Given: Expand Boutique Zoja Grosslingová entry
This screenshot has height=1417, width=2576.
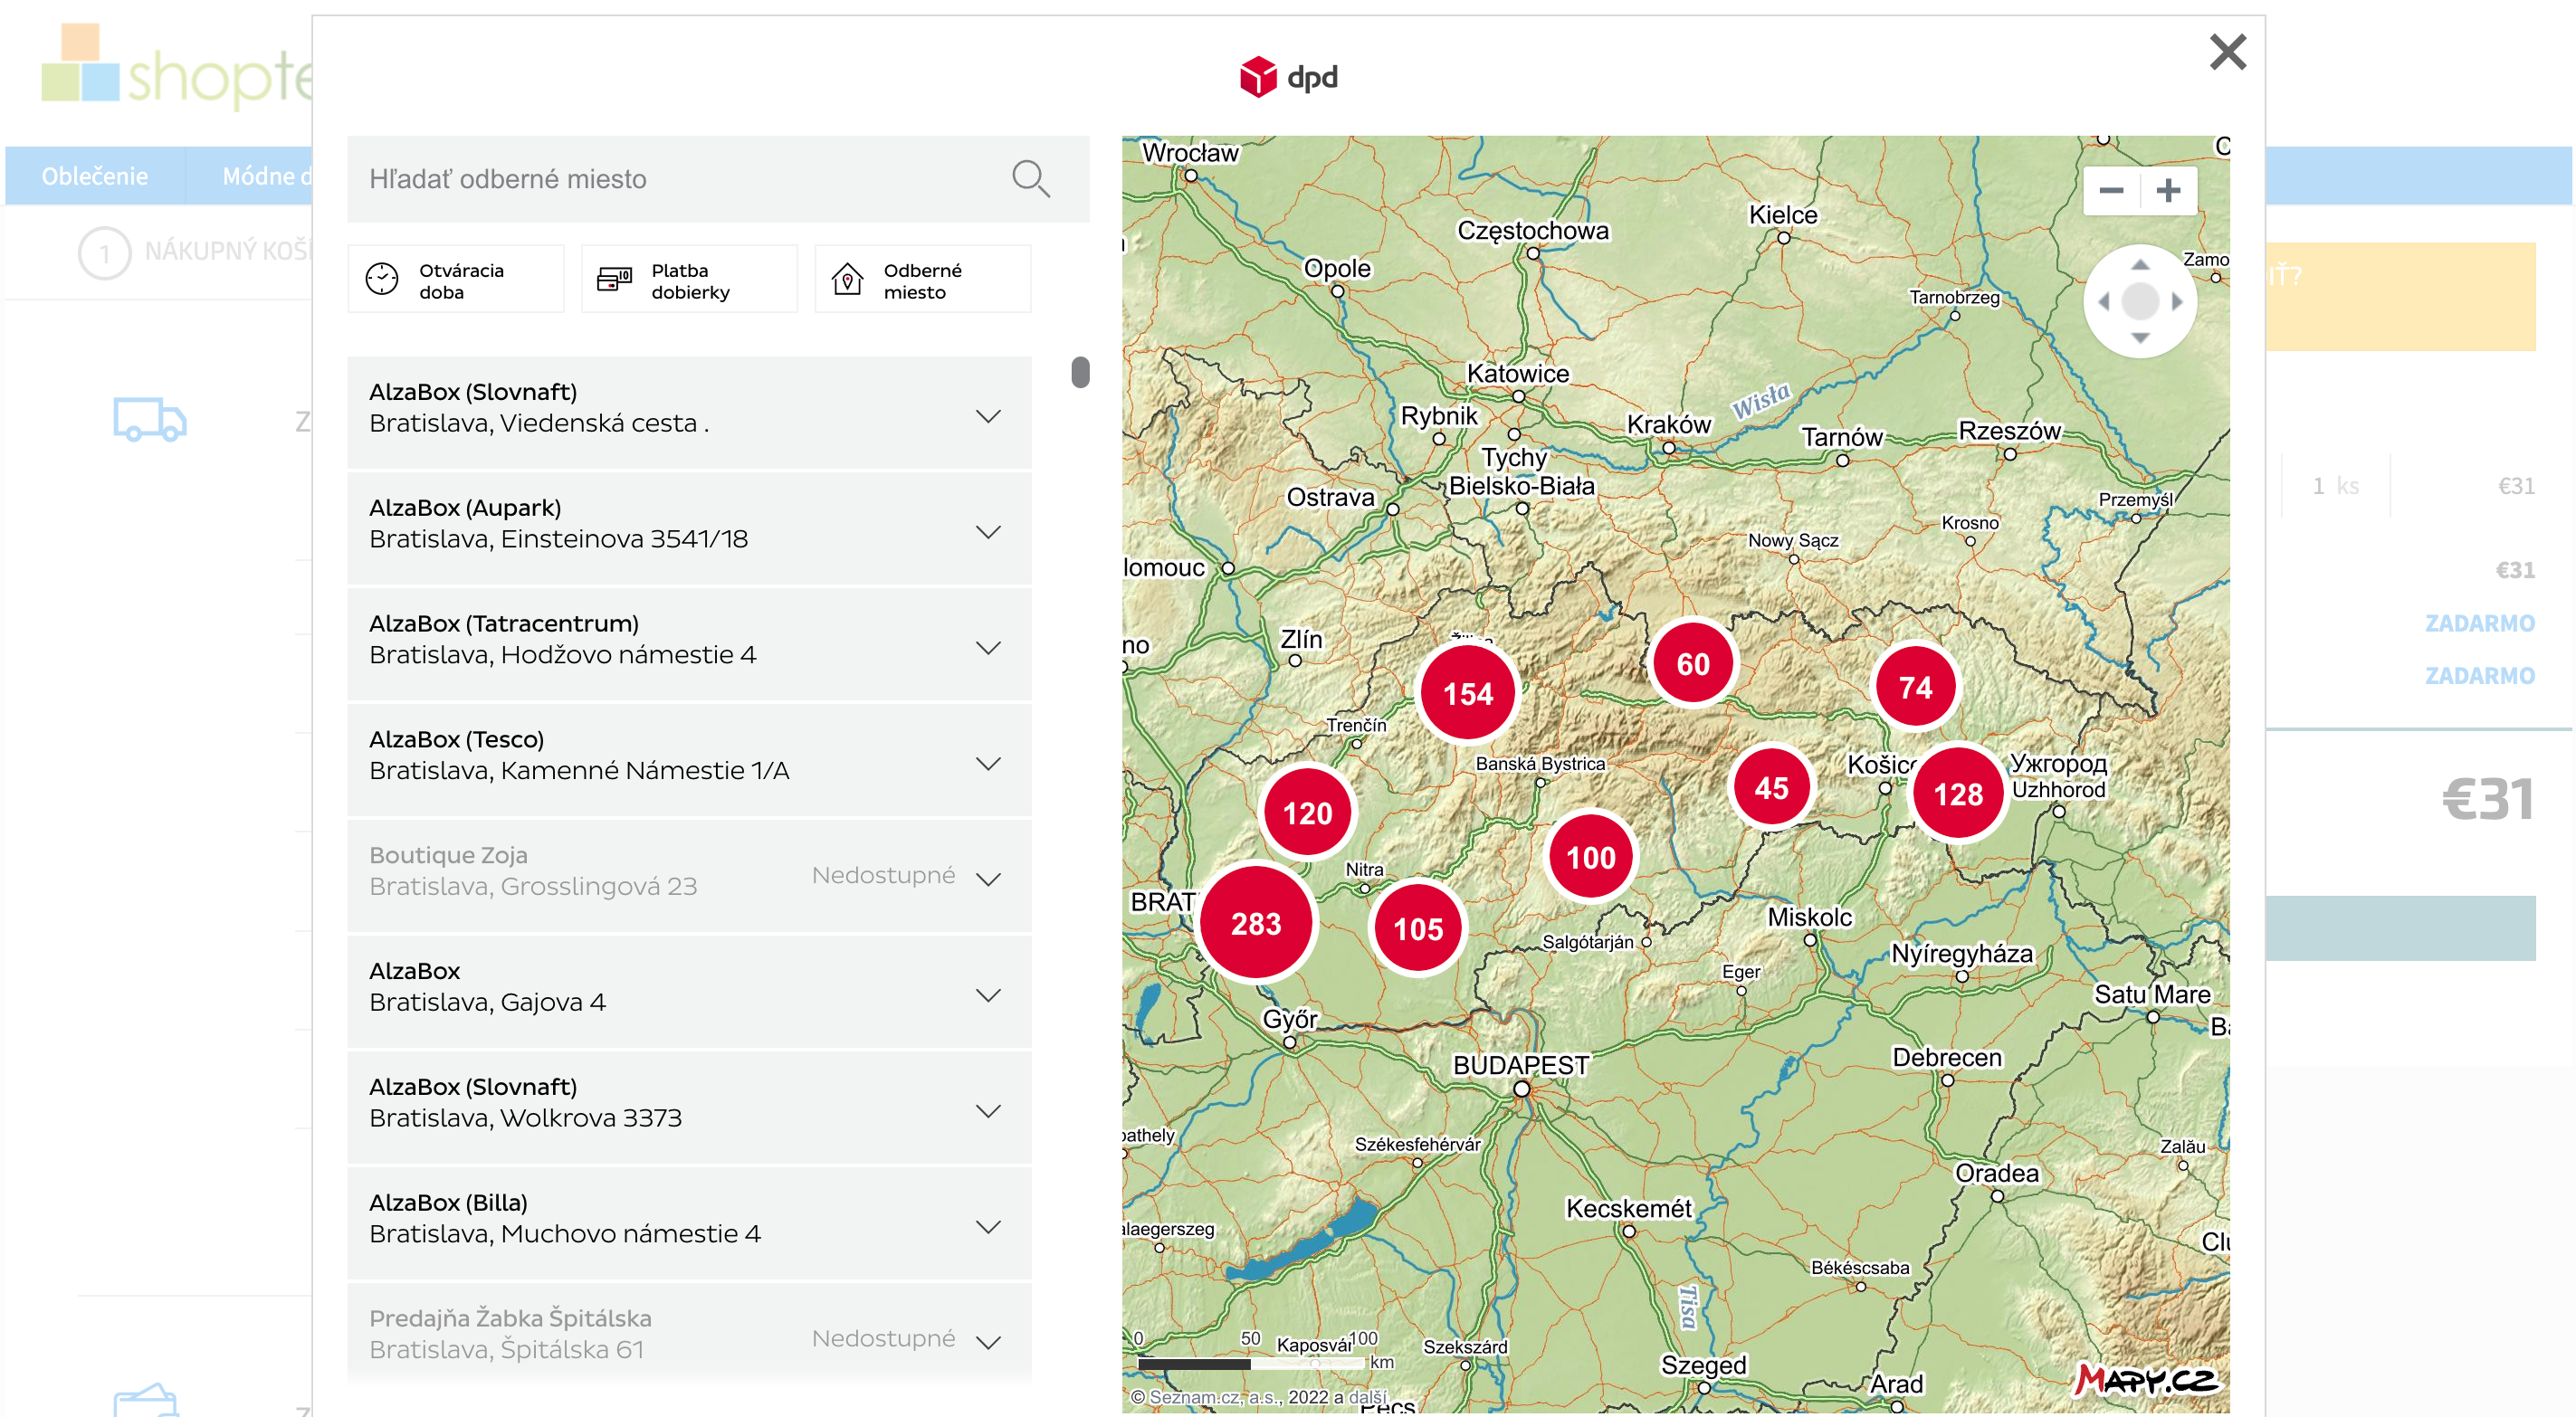Looking at the screenshot, I should (988, 879).
